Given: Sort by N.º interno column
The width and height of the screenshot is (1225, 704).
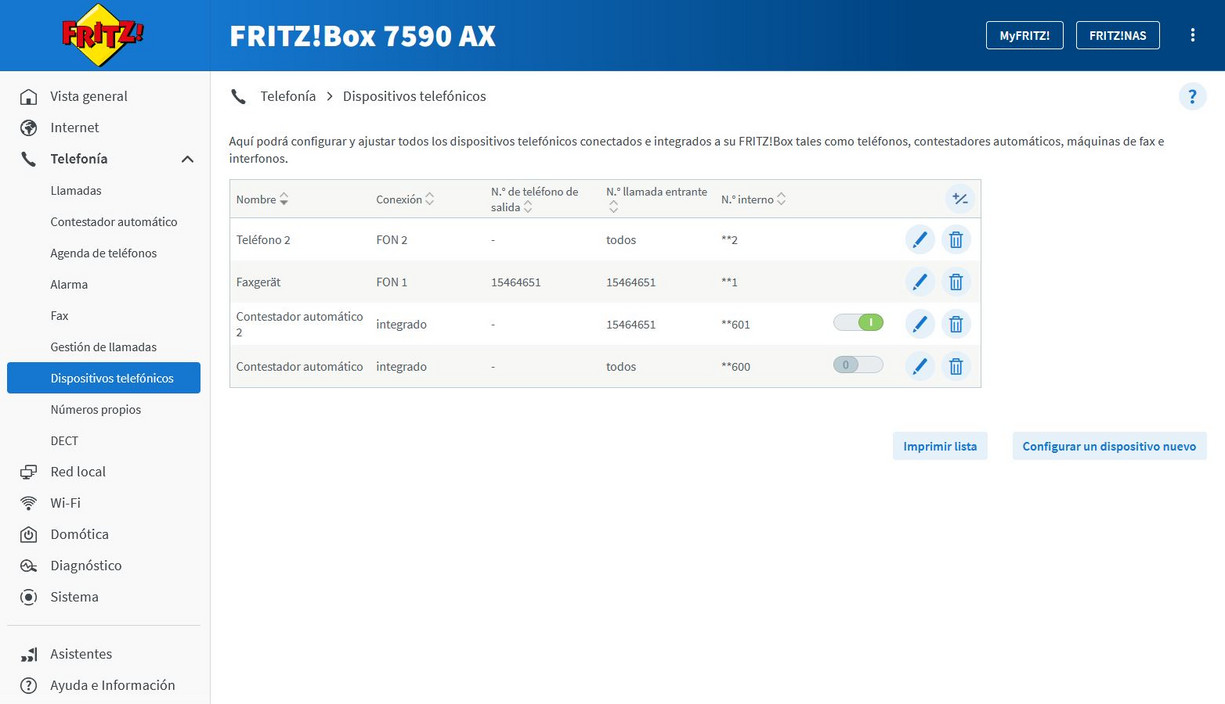Looking at the screenshot, I should click(754, 199).
